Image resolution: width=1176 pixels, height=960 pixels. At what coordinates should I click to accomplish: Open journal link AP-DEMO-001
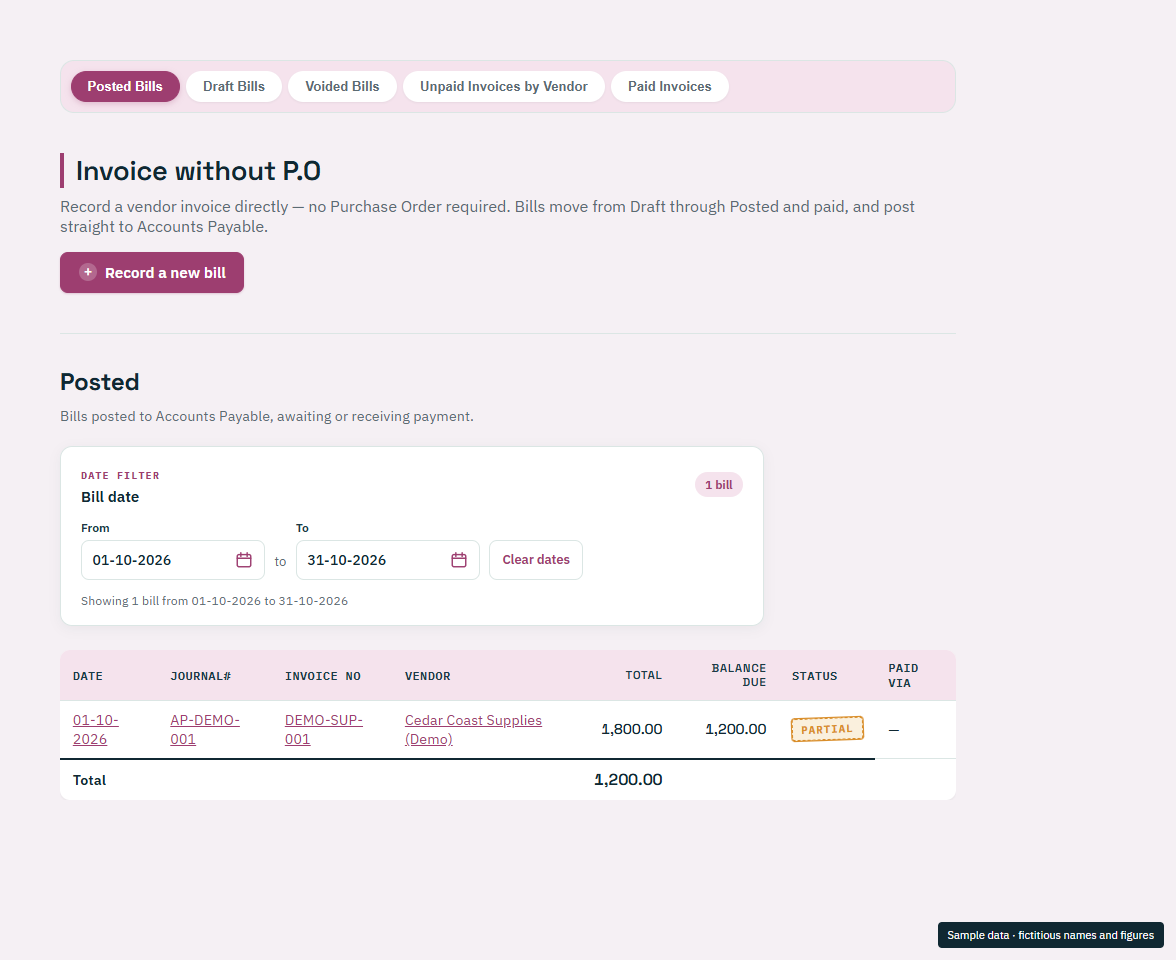click(x=205, y=729)
